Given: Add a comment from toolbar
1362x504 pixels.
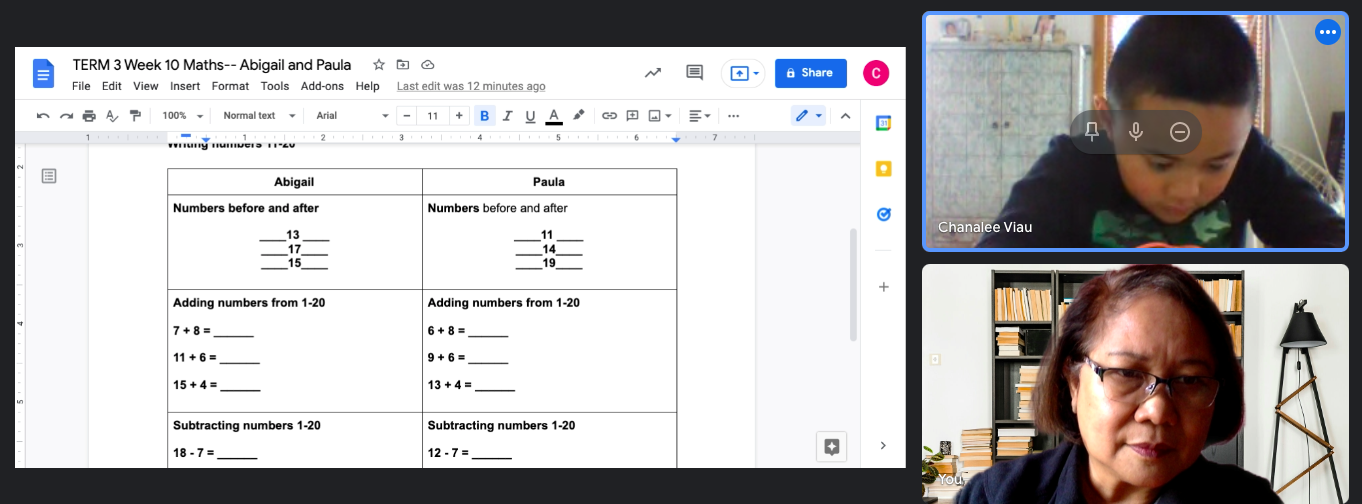Looking at the screenshot, I should pyautogui.click(x=632, y=116).
